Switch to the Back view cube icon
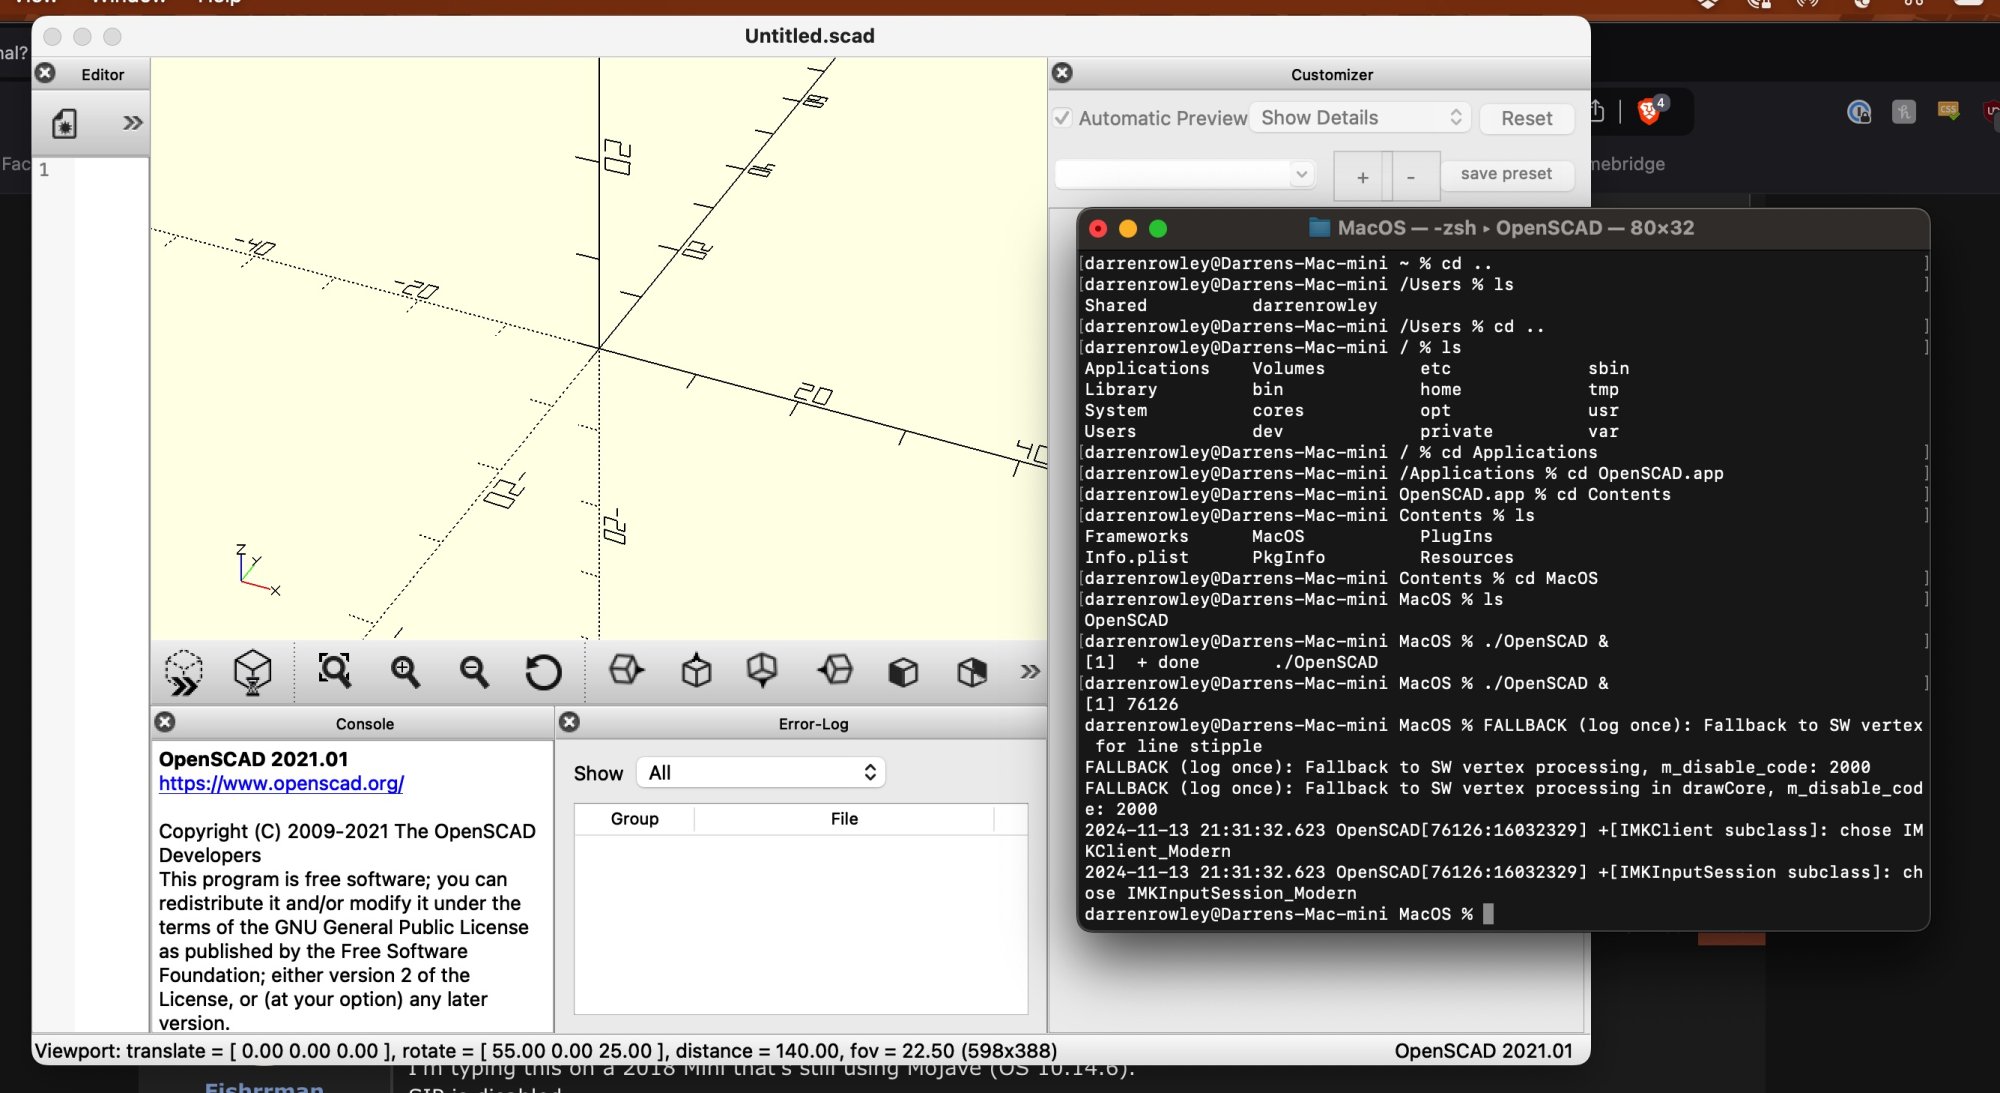Viewport: 2000px width, 1093px height. [x=972, y=671]
